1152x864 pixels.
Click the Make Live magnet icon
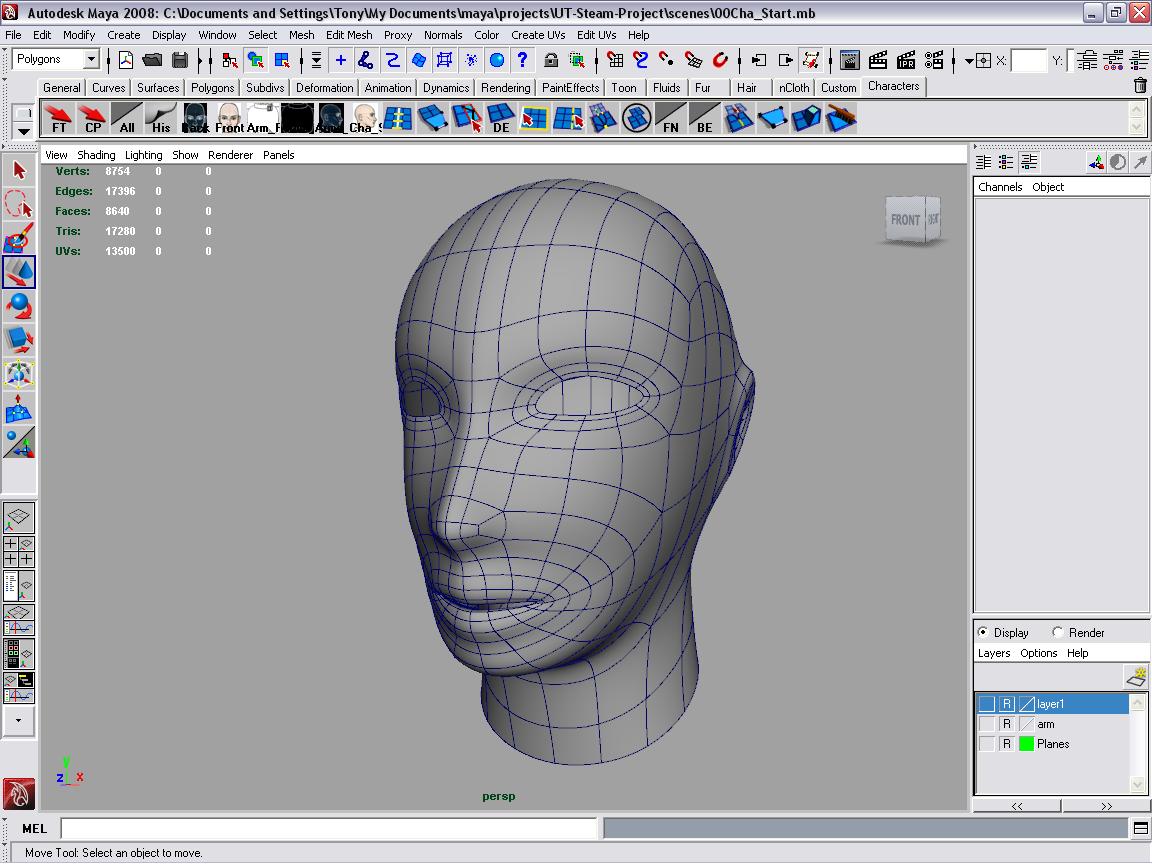pyautogui.click(x=720, y=60)
